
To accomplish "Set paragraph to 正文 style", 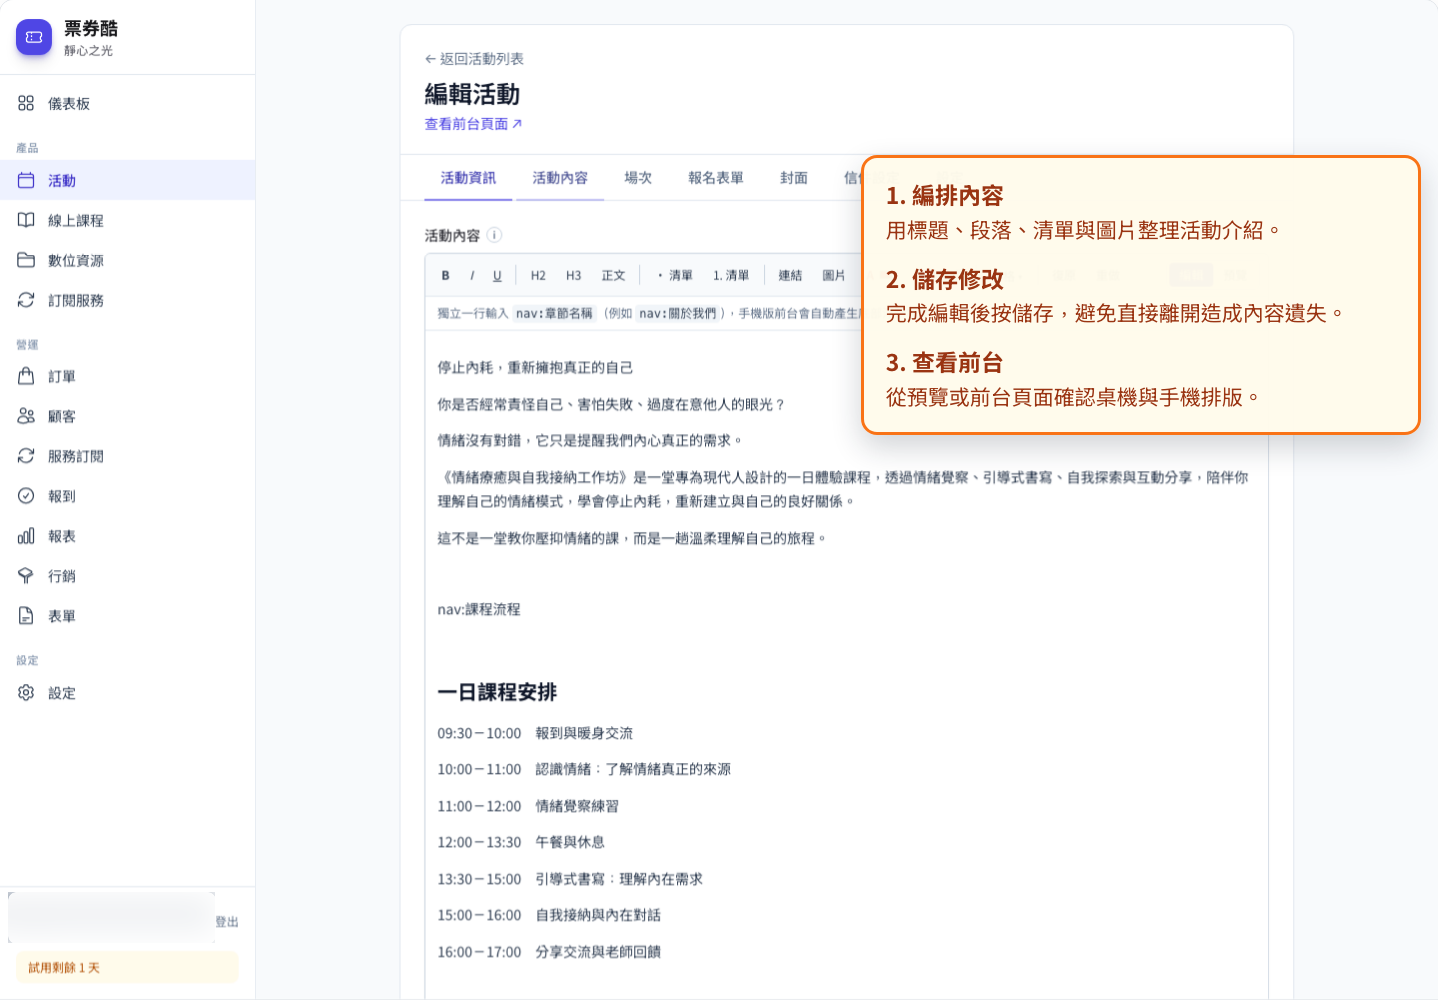I will pyautogui.click(x=613, y=275).
